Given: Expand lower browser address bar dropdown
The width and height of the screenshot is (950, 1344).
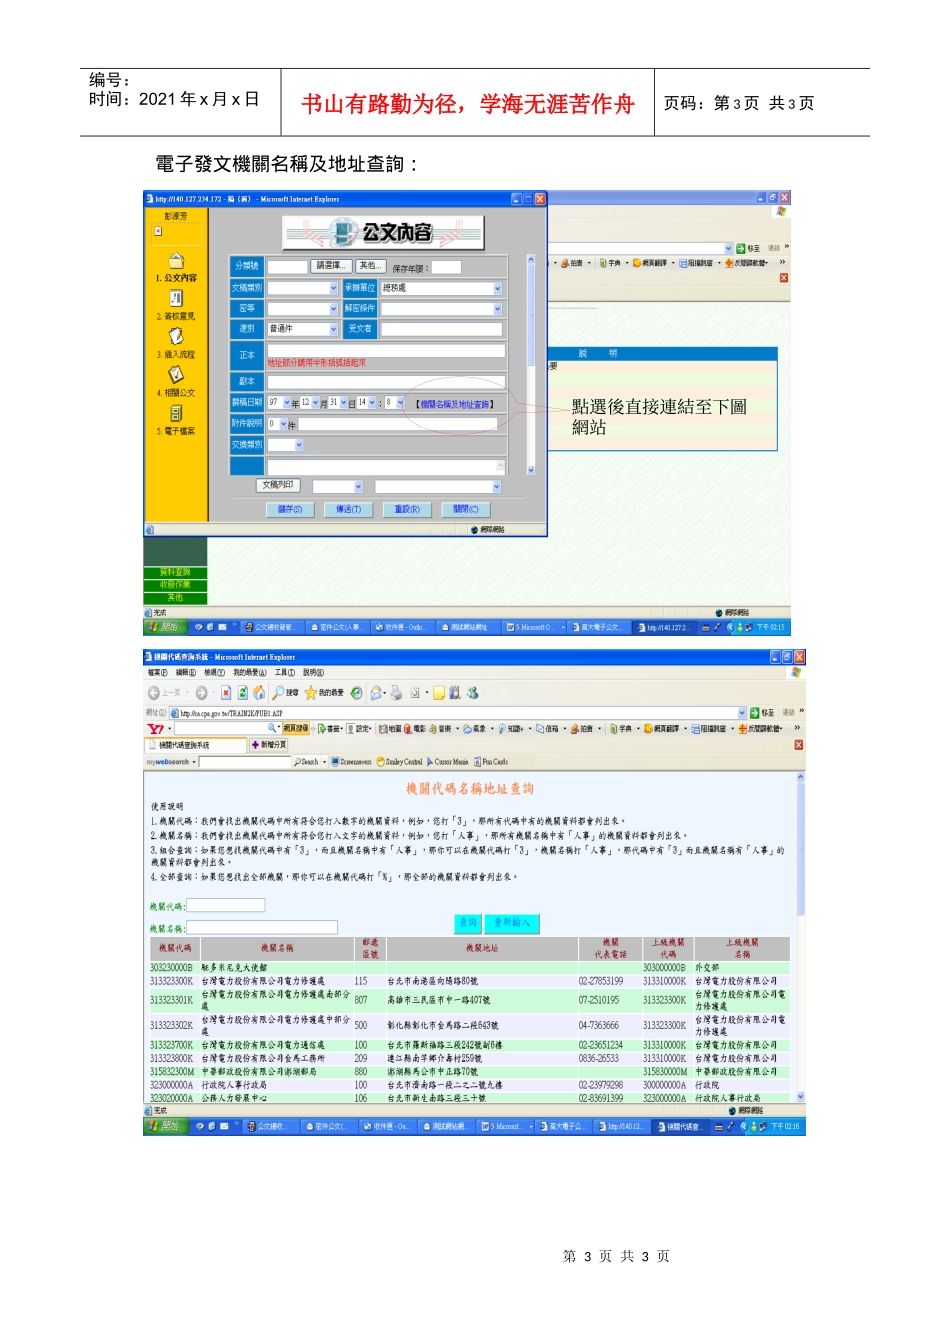Looking at the screenshot, I should point(742,713).
